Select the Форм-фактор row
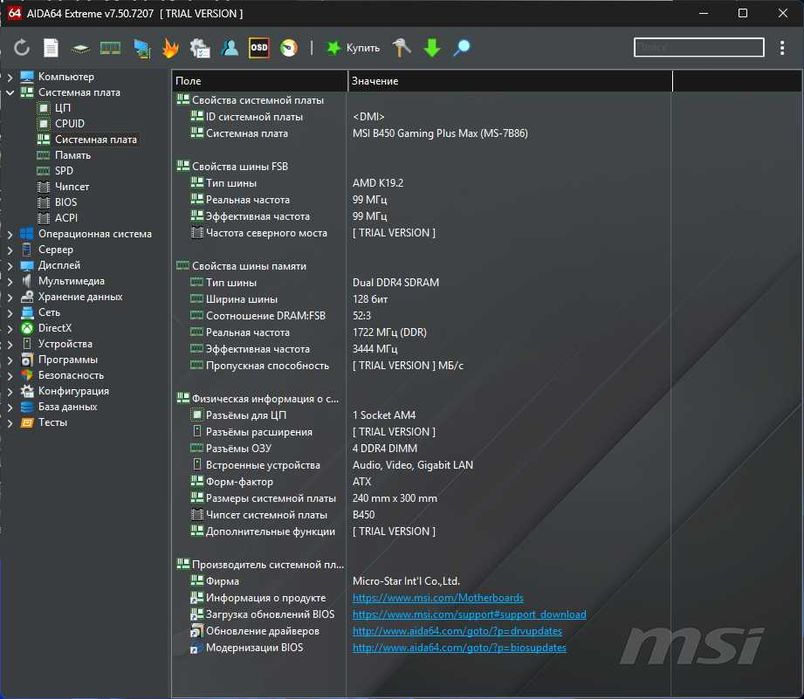The width and height of the screenshot is (804, 699). click(x=421, y=482)
